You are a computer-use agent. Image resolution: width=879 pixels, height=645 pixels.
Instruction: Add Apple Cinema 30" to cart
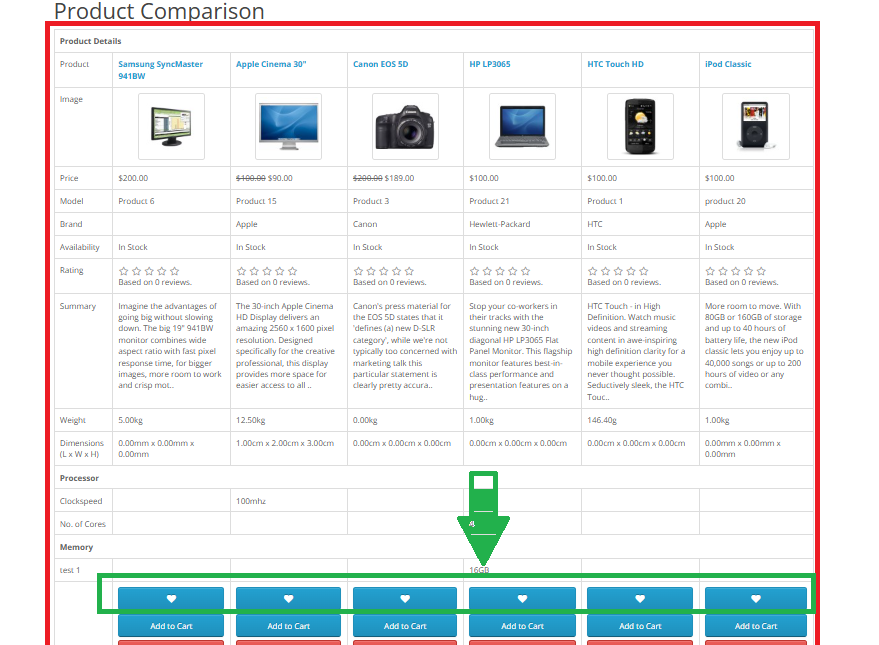point(288,626)
